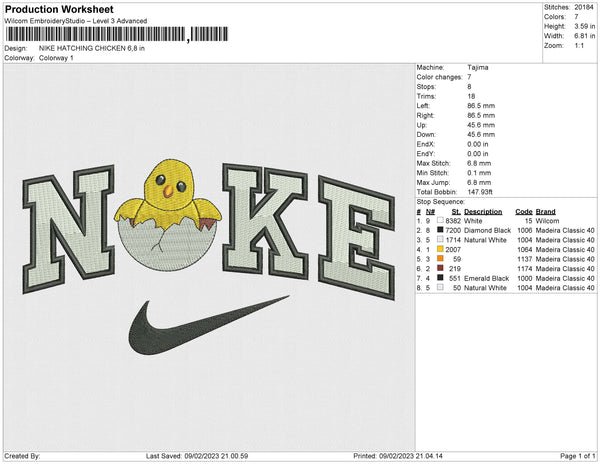Viewport: 600px width, 464px height.
Task: Click code 1137 in the stop list
Action: pyautogui.click(x=525, y=259)
